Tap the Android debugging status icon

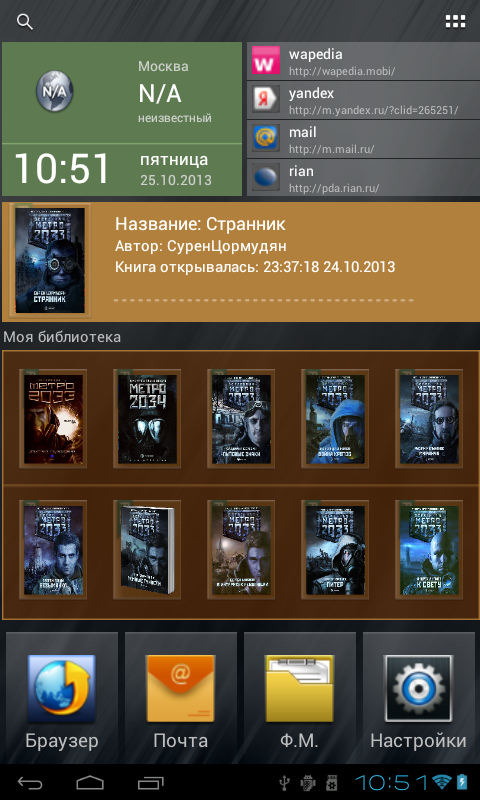click(x=308, y=782)
